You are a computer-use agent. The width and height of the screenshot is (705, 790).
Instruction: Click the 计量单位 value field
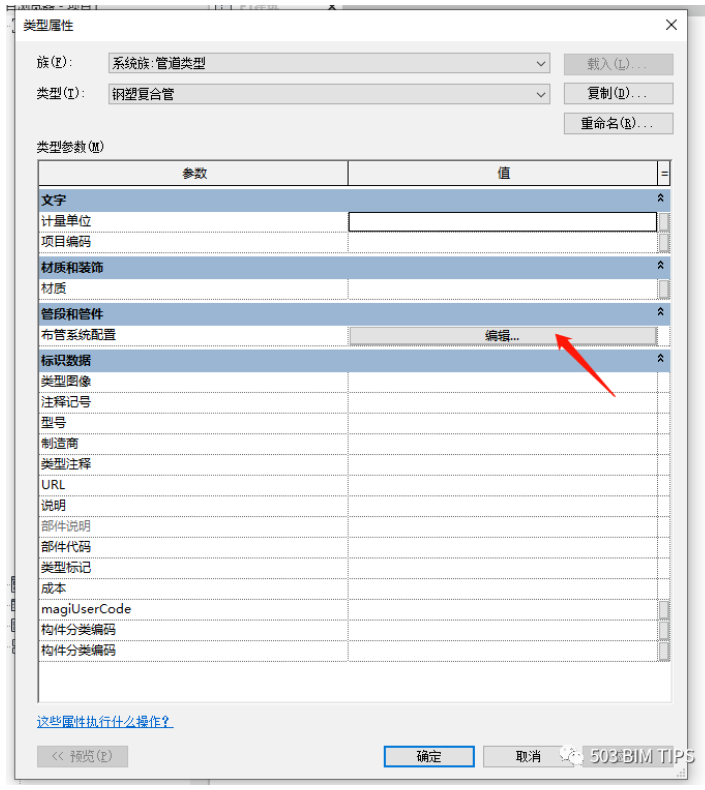point(502,222)
